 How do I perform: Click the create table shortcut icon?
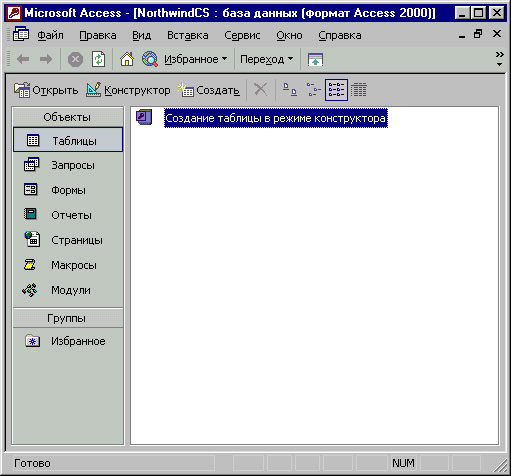[x=144, y=117]
